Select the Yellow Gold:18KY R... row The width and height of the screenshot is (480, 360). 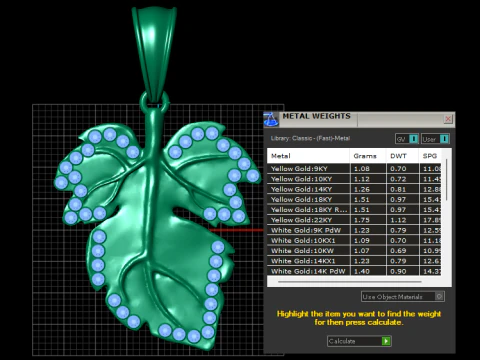click(x=354, y=210)
